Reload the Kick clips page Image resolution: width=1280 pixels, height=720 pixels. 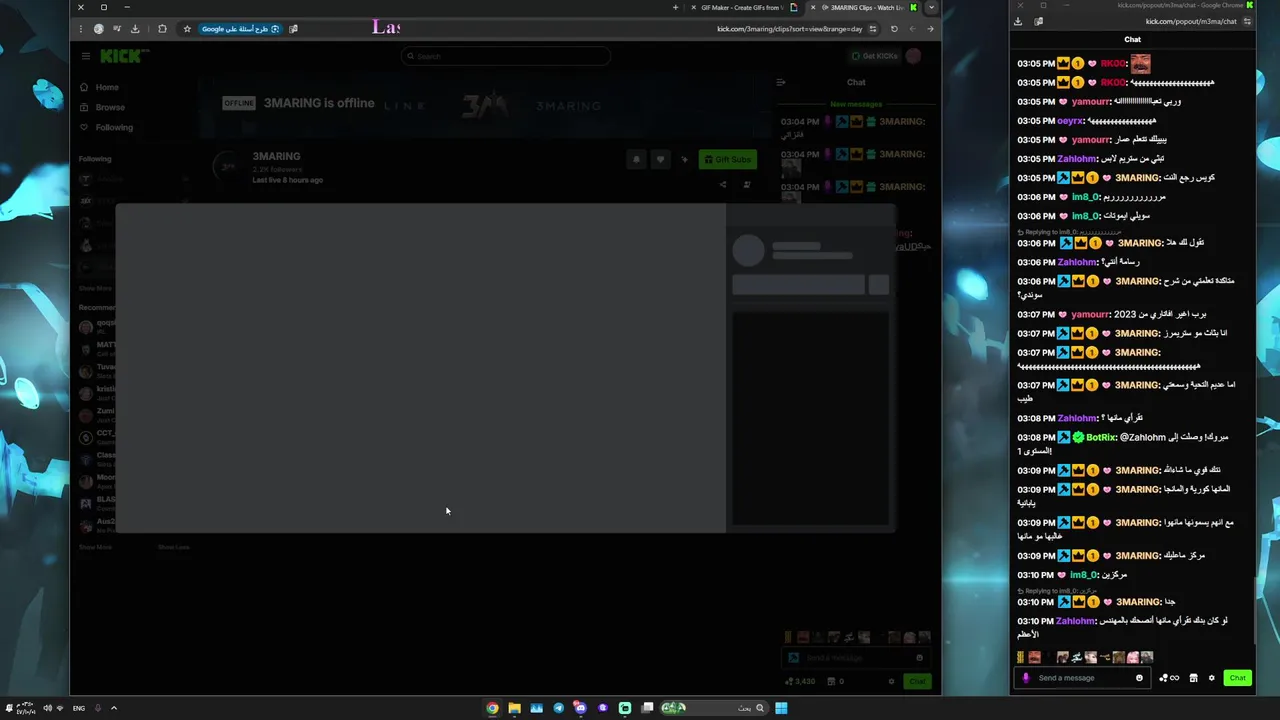coord(894,29)
